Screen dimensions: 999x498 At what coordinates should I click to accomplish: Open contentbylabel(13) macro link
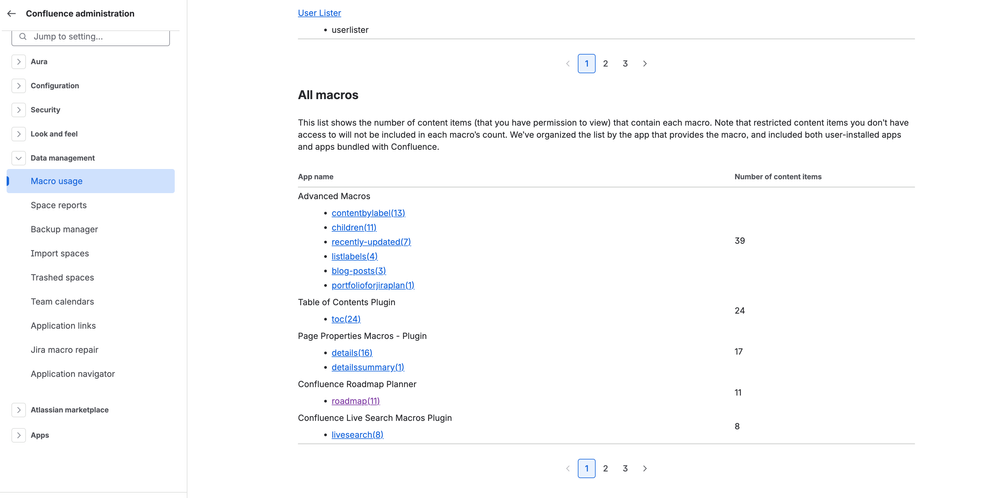368,213
